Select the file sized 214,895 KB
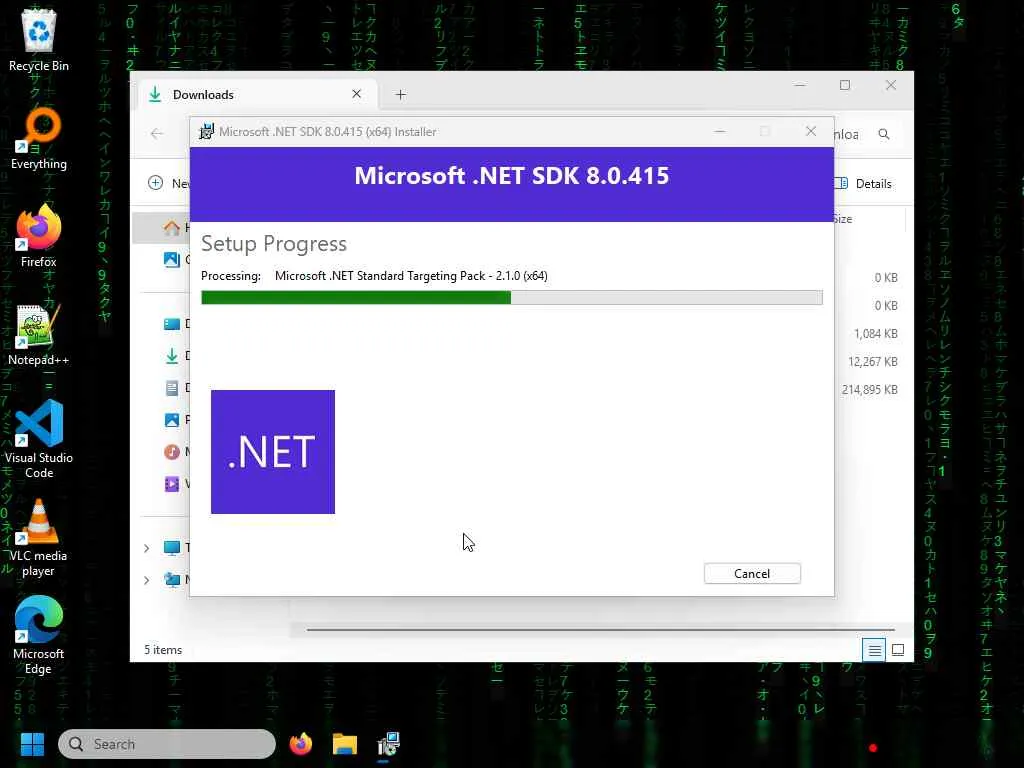The width and height of the screenshot is (1024, 768). 869,390
